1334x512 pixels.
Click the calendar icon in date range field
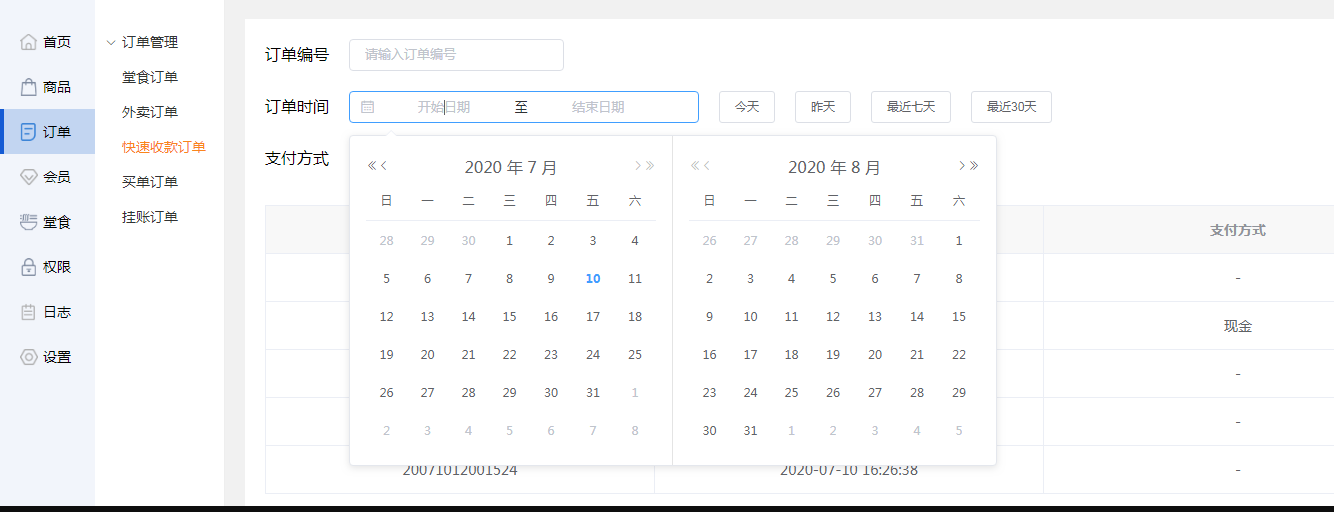(367, 107)
